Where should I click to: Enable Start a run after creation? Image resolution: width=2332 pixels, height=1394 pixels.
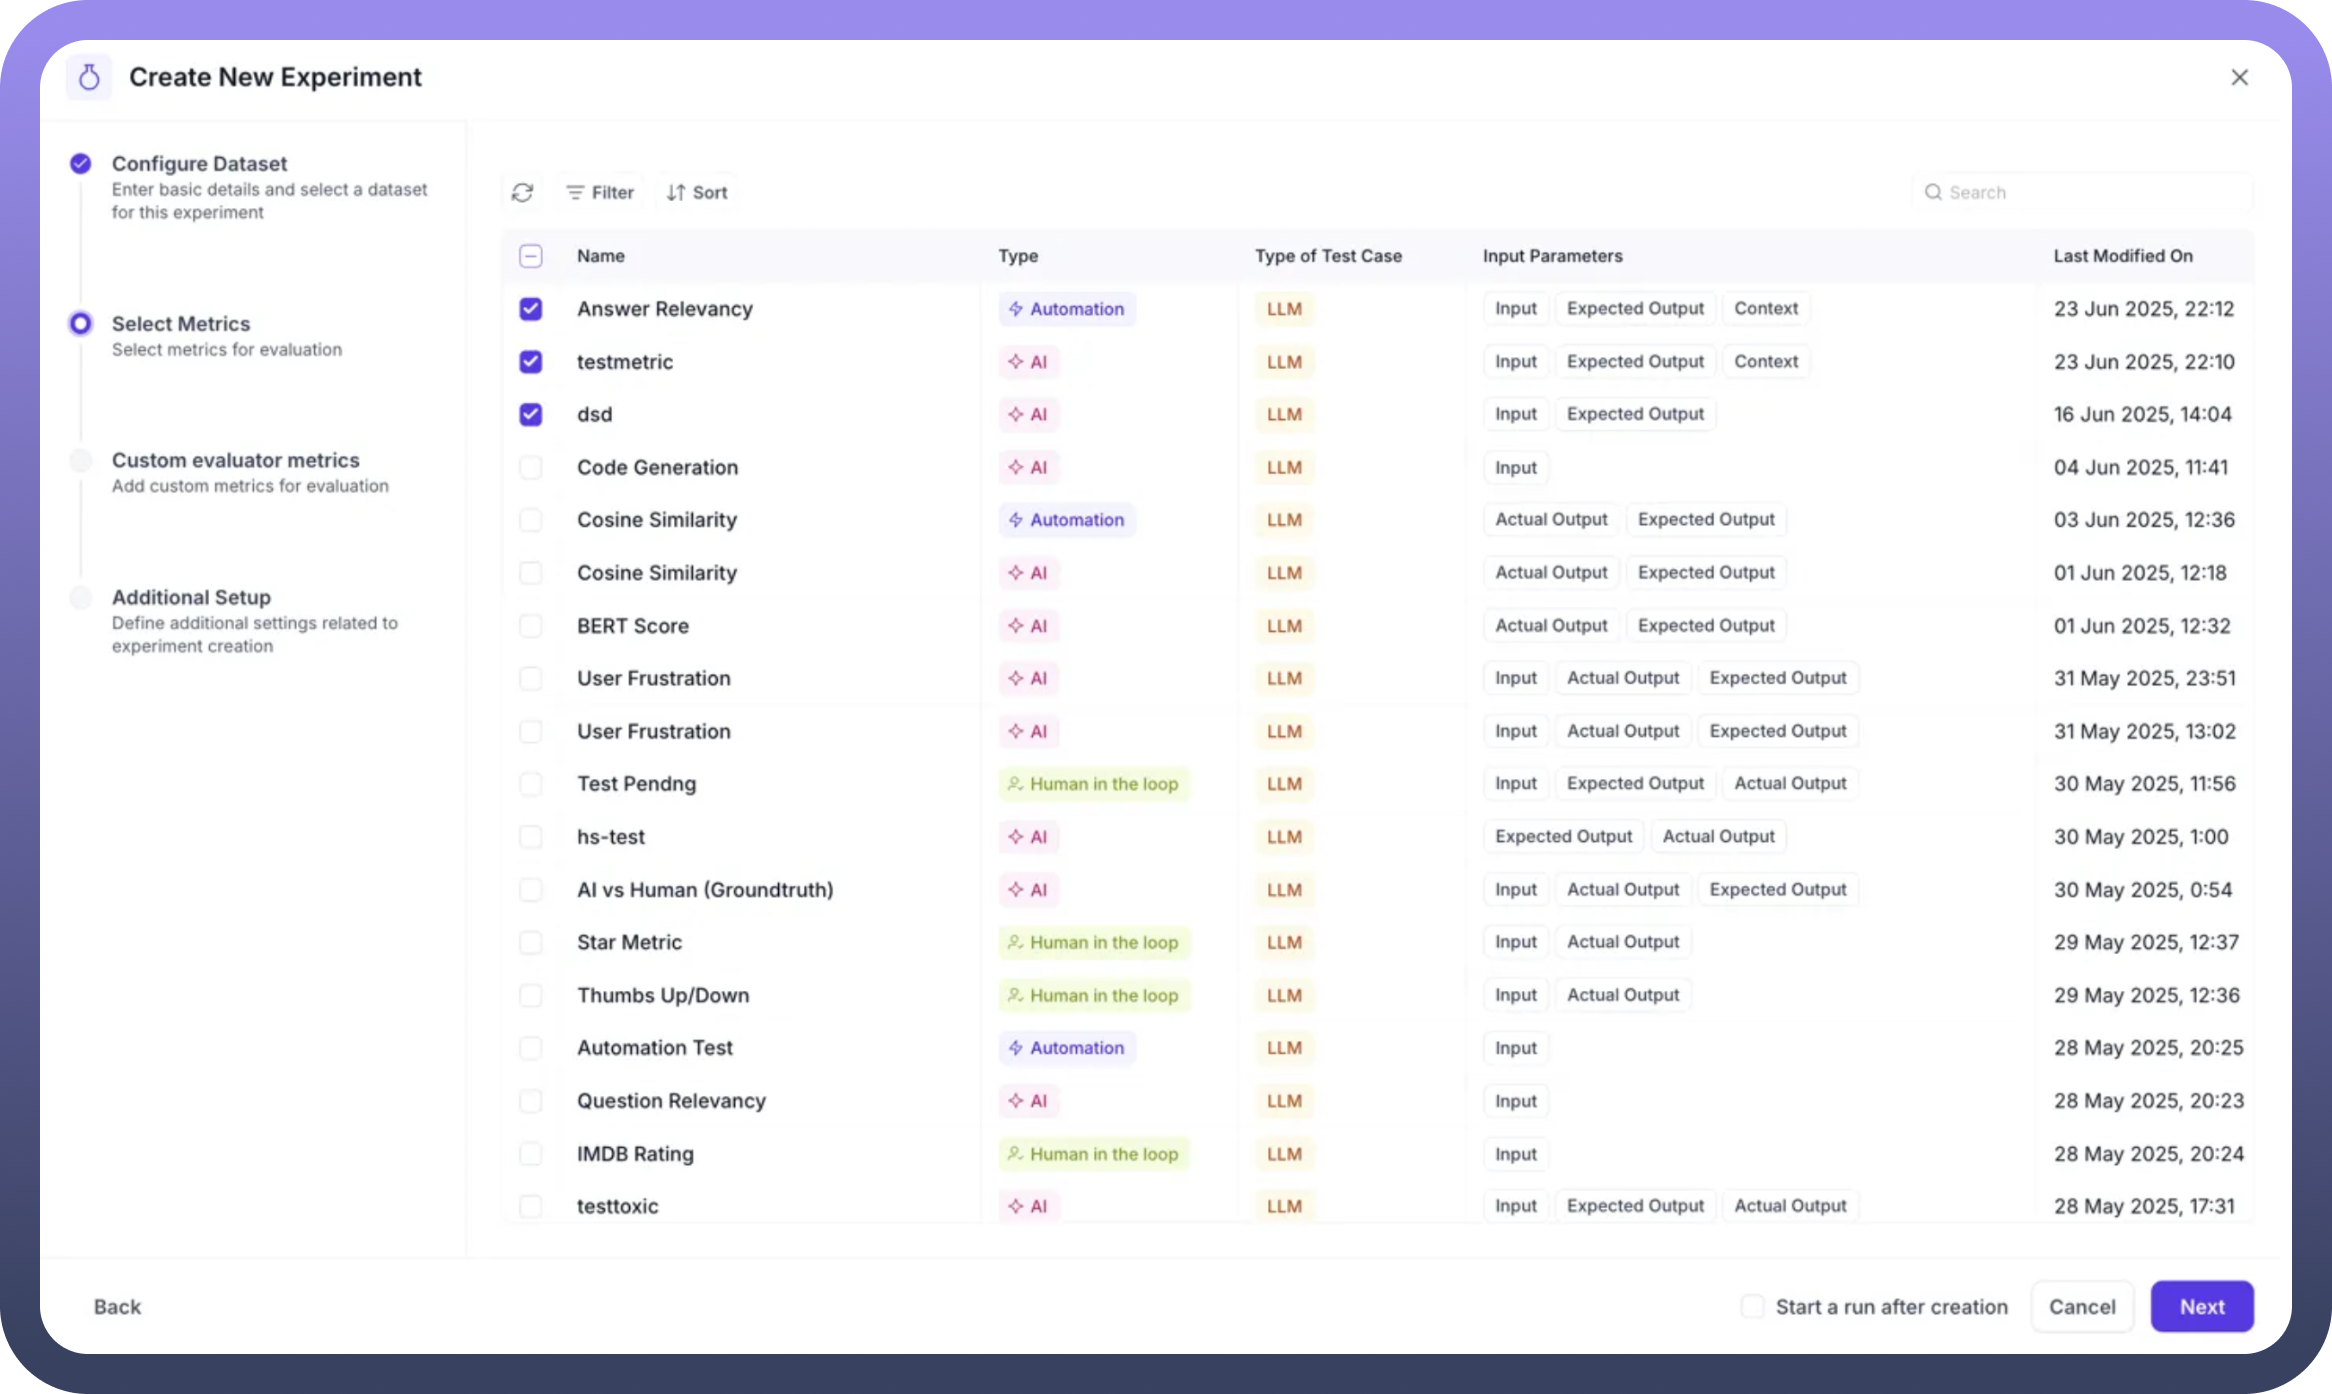click(1752, 1306)
